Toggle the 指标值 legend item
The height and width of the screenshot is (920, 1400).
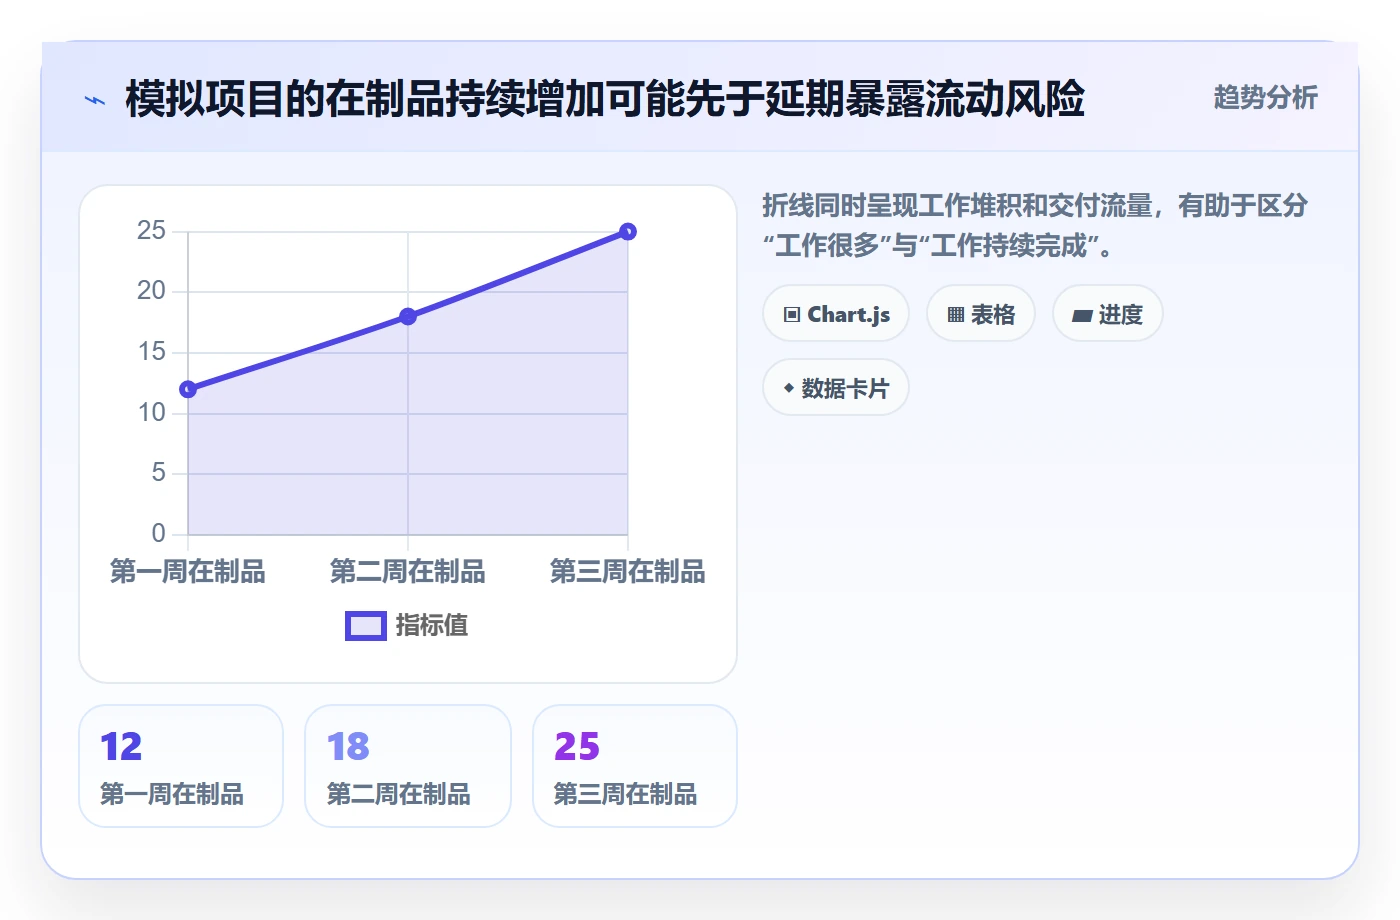coord(407,625)
